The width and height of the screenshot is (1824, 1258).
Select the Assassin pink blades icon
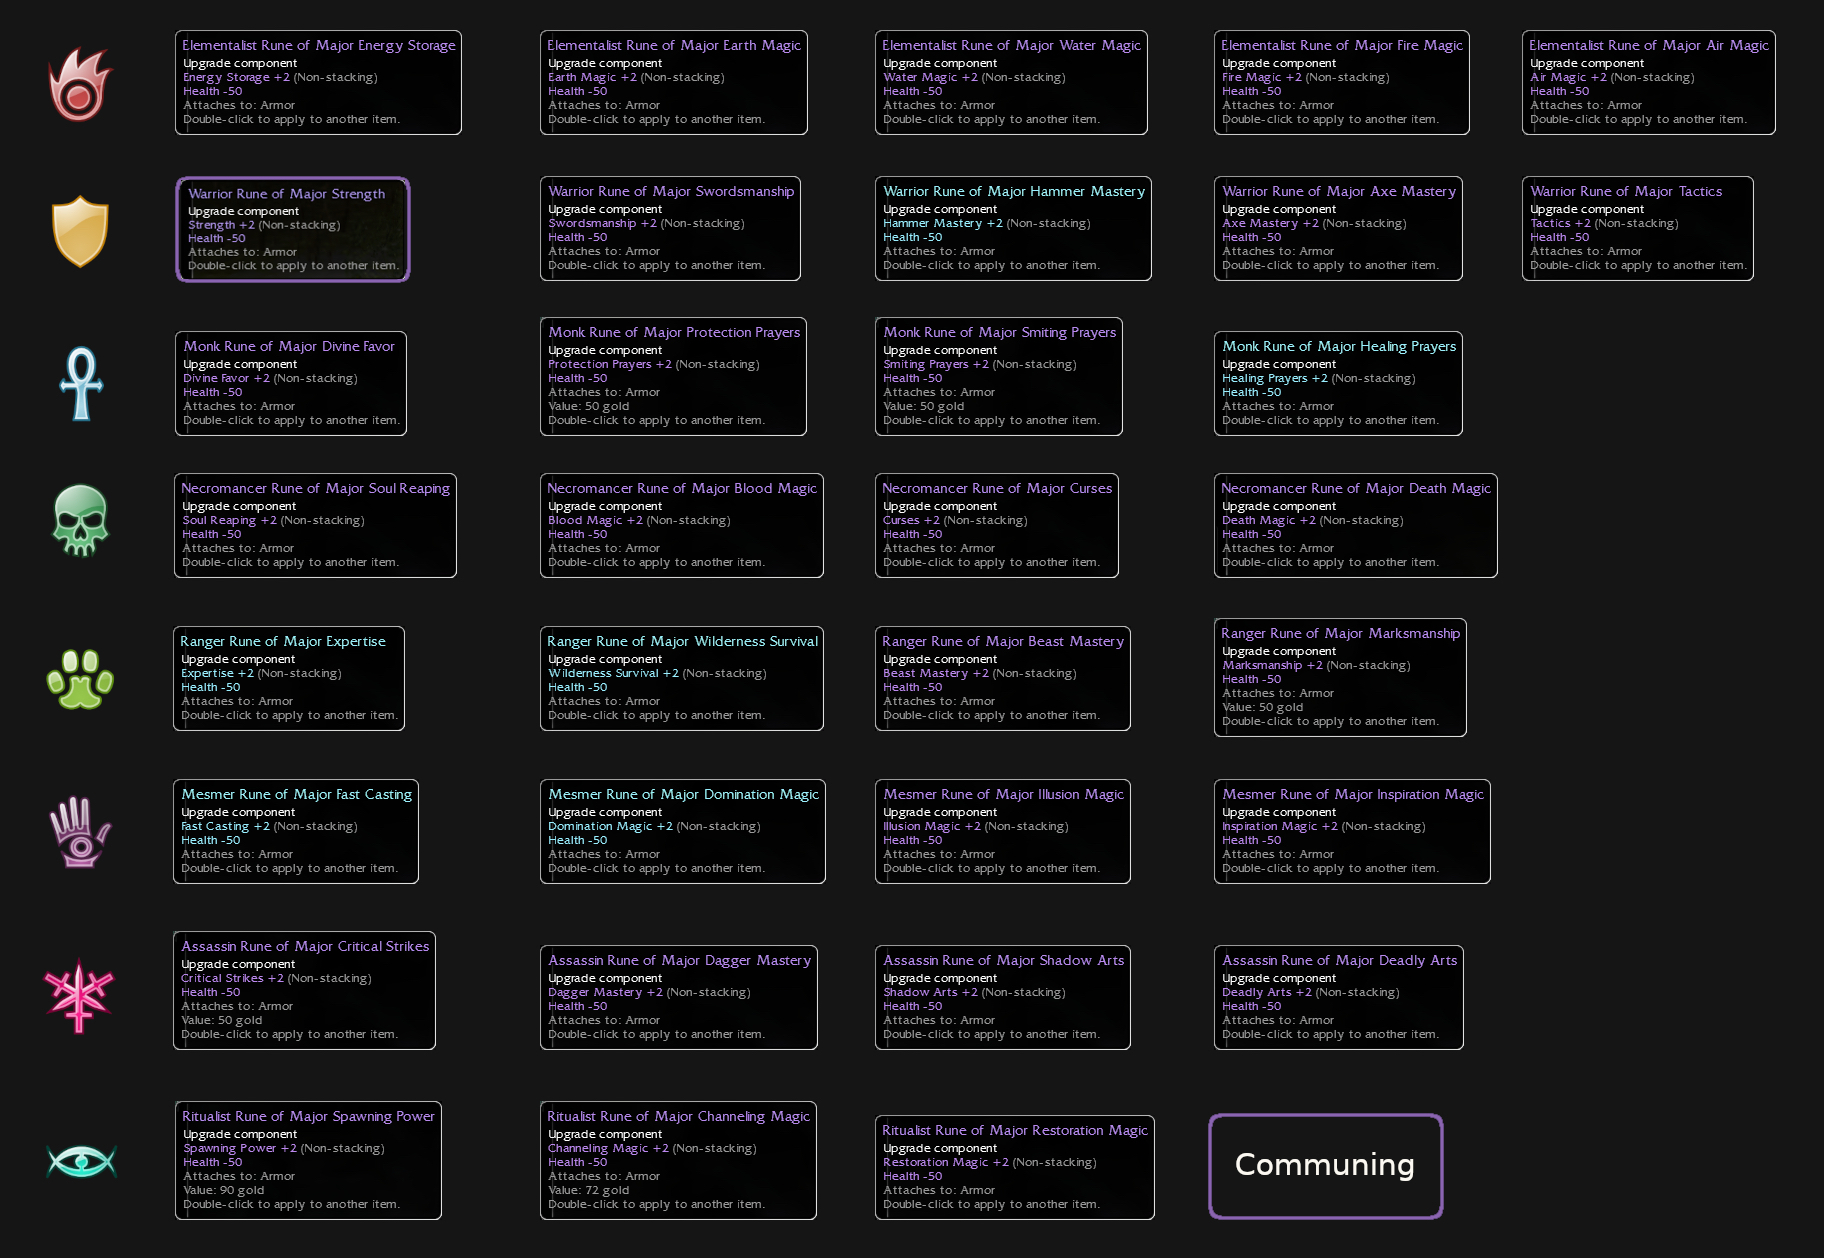tap(80, 995)
